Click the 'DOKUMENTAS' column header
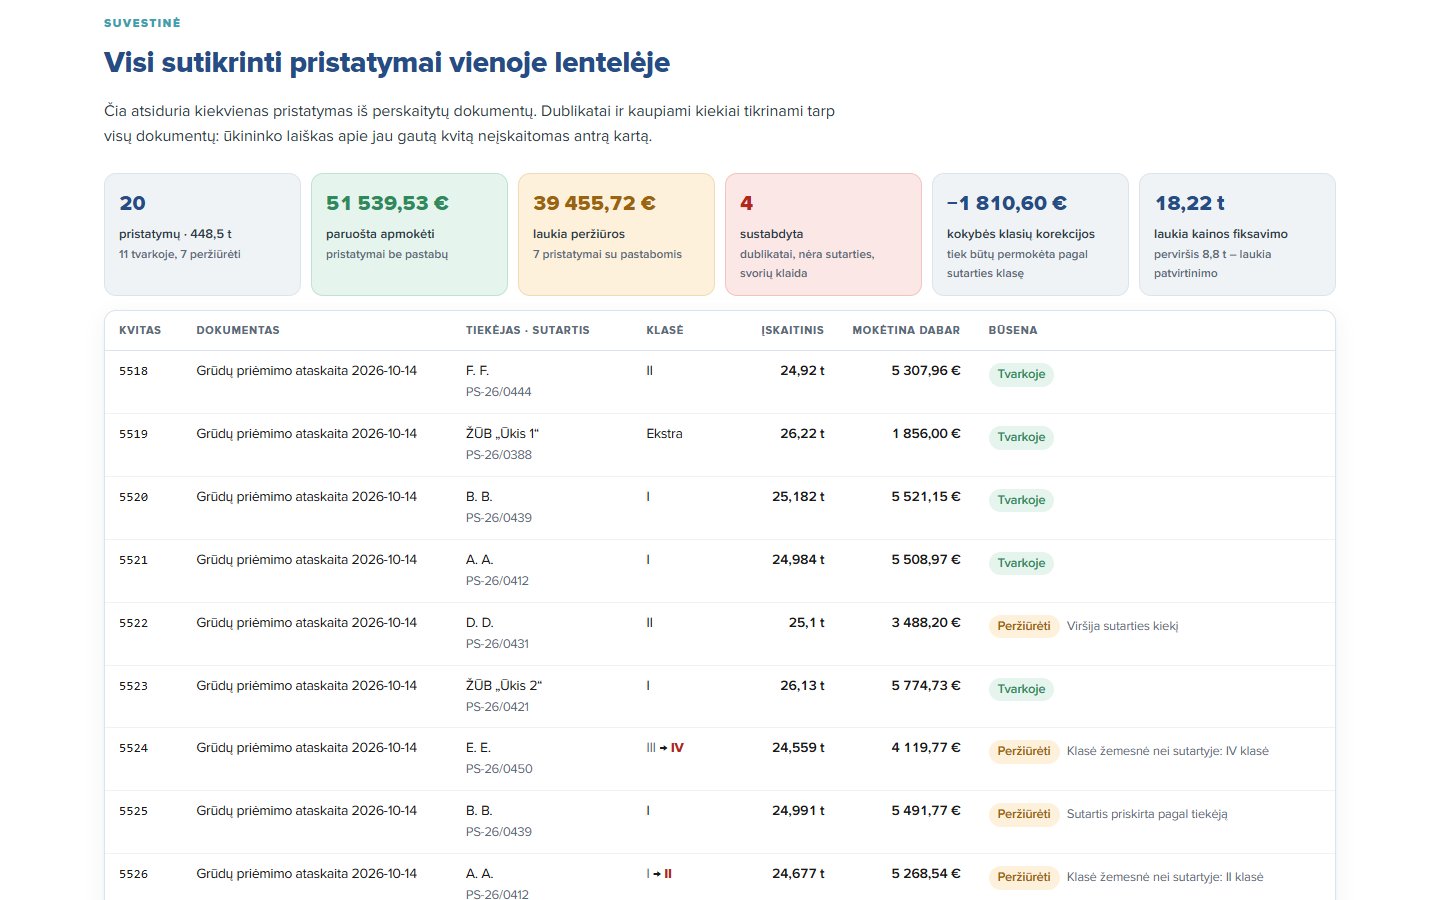 coord(238,330)
